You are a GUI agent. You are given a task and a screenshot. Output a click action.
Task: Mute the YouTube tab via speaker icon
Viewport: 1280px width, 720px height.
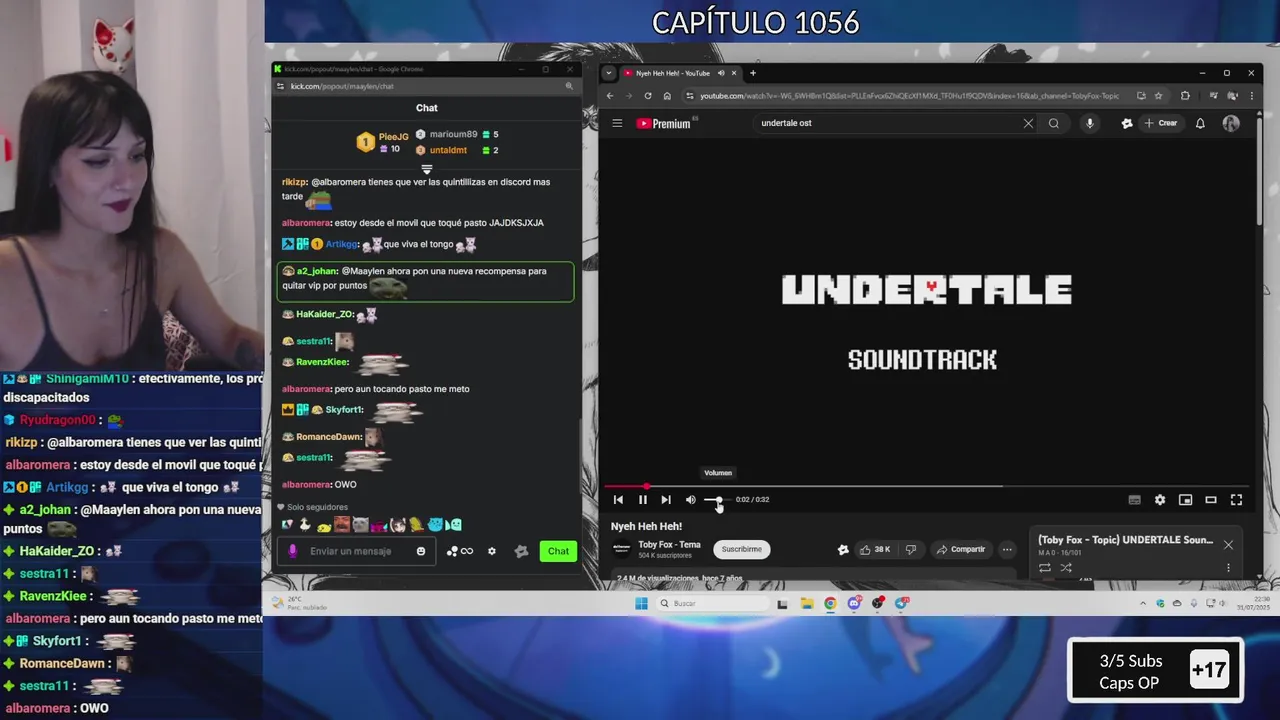[721, 73]
